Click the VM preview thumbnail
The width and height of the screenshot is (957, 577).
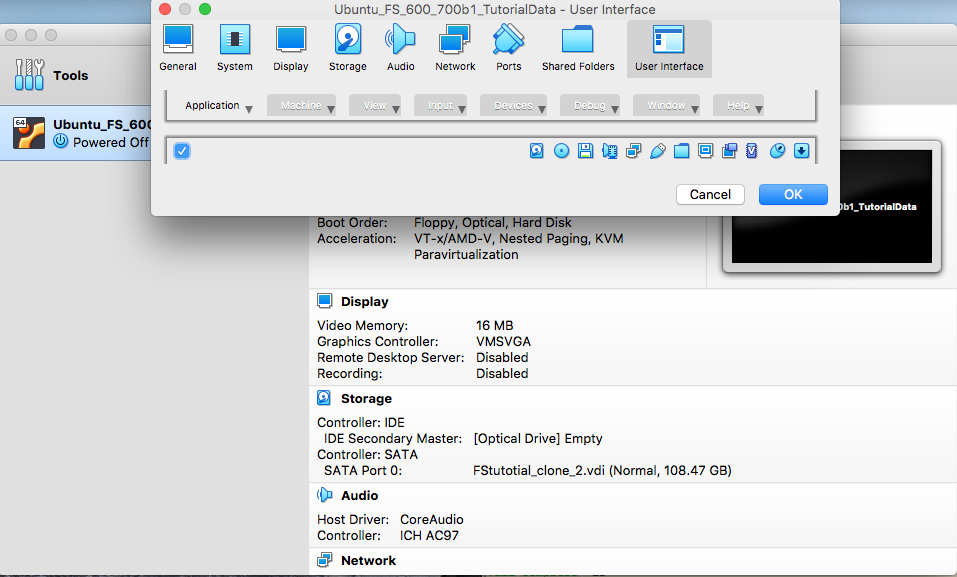click(x=831, y=207)
